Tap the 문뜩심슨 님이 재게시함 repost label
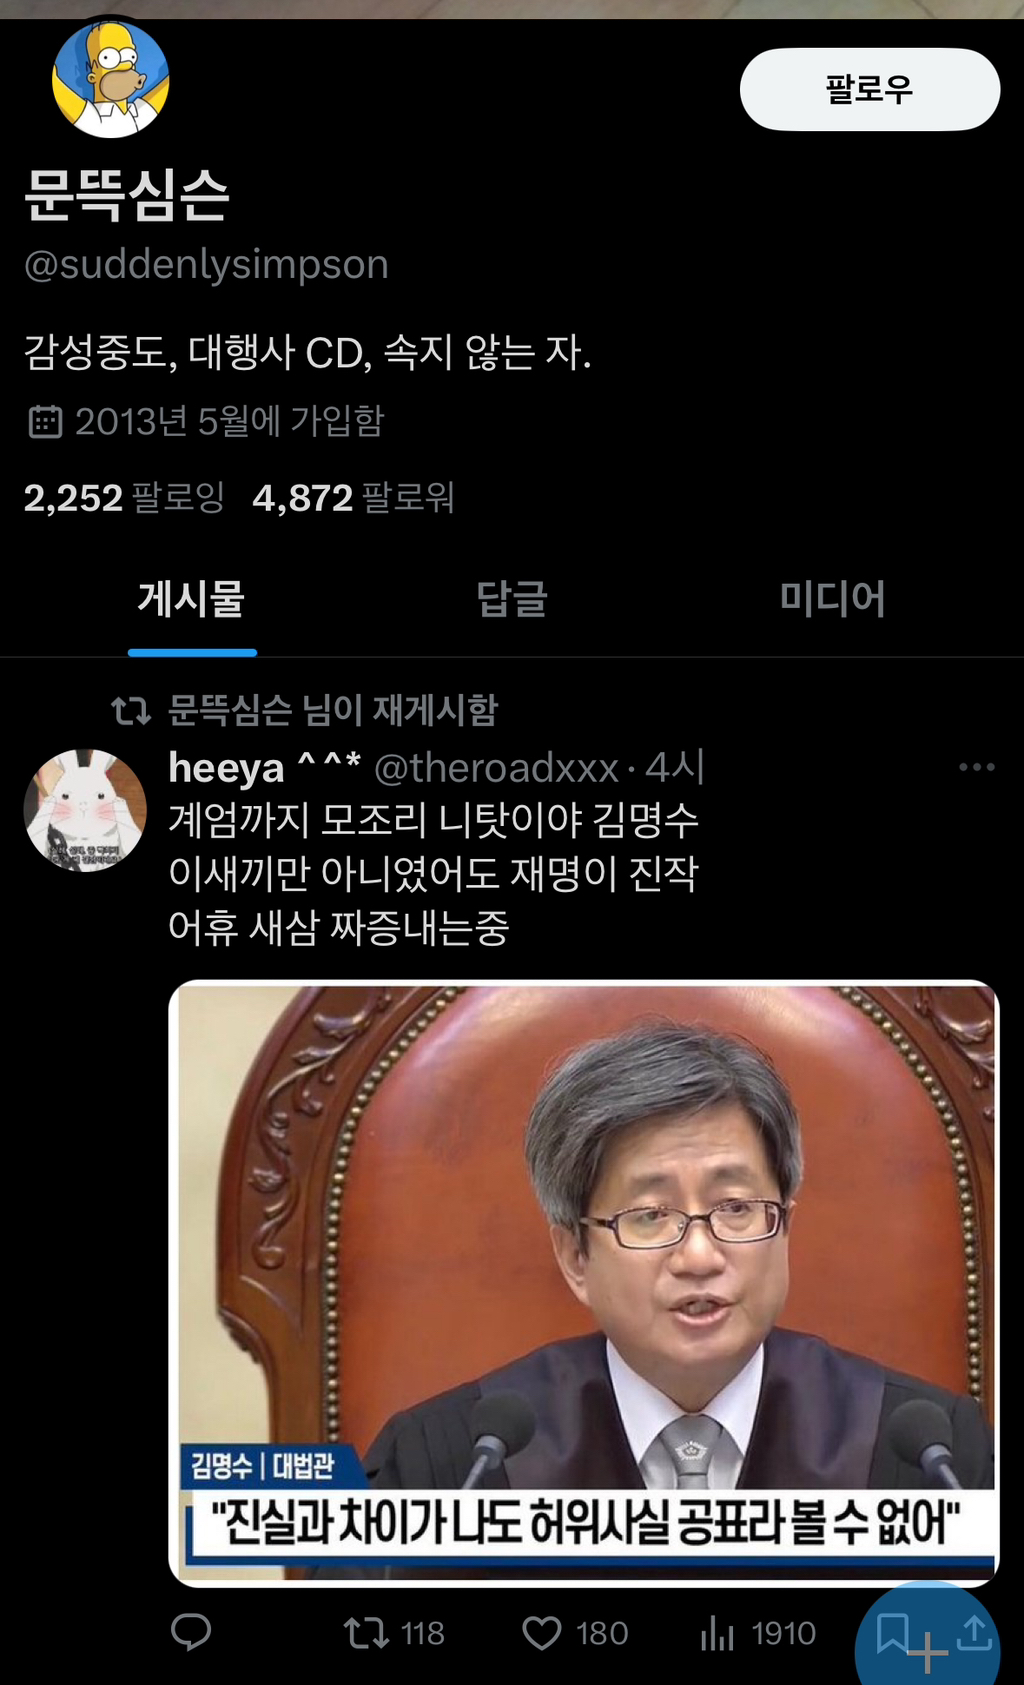 333,710
